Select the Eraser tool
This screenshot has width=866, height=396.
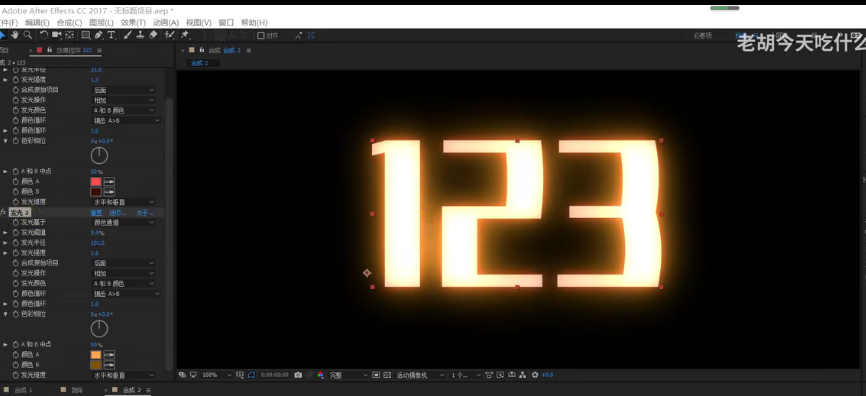(153, 35)
